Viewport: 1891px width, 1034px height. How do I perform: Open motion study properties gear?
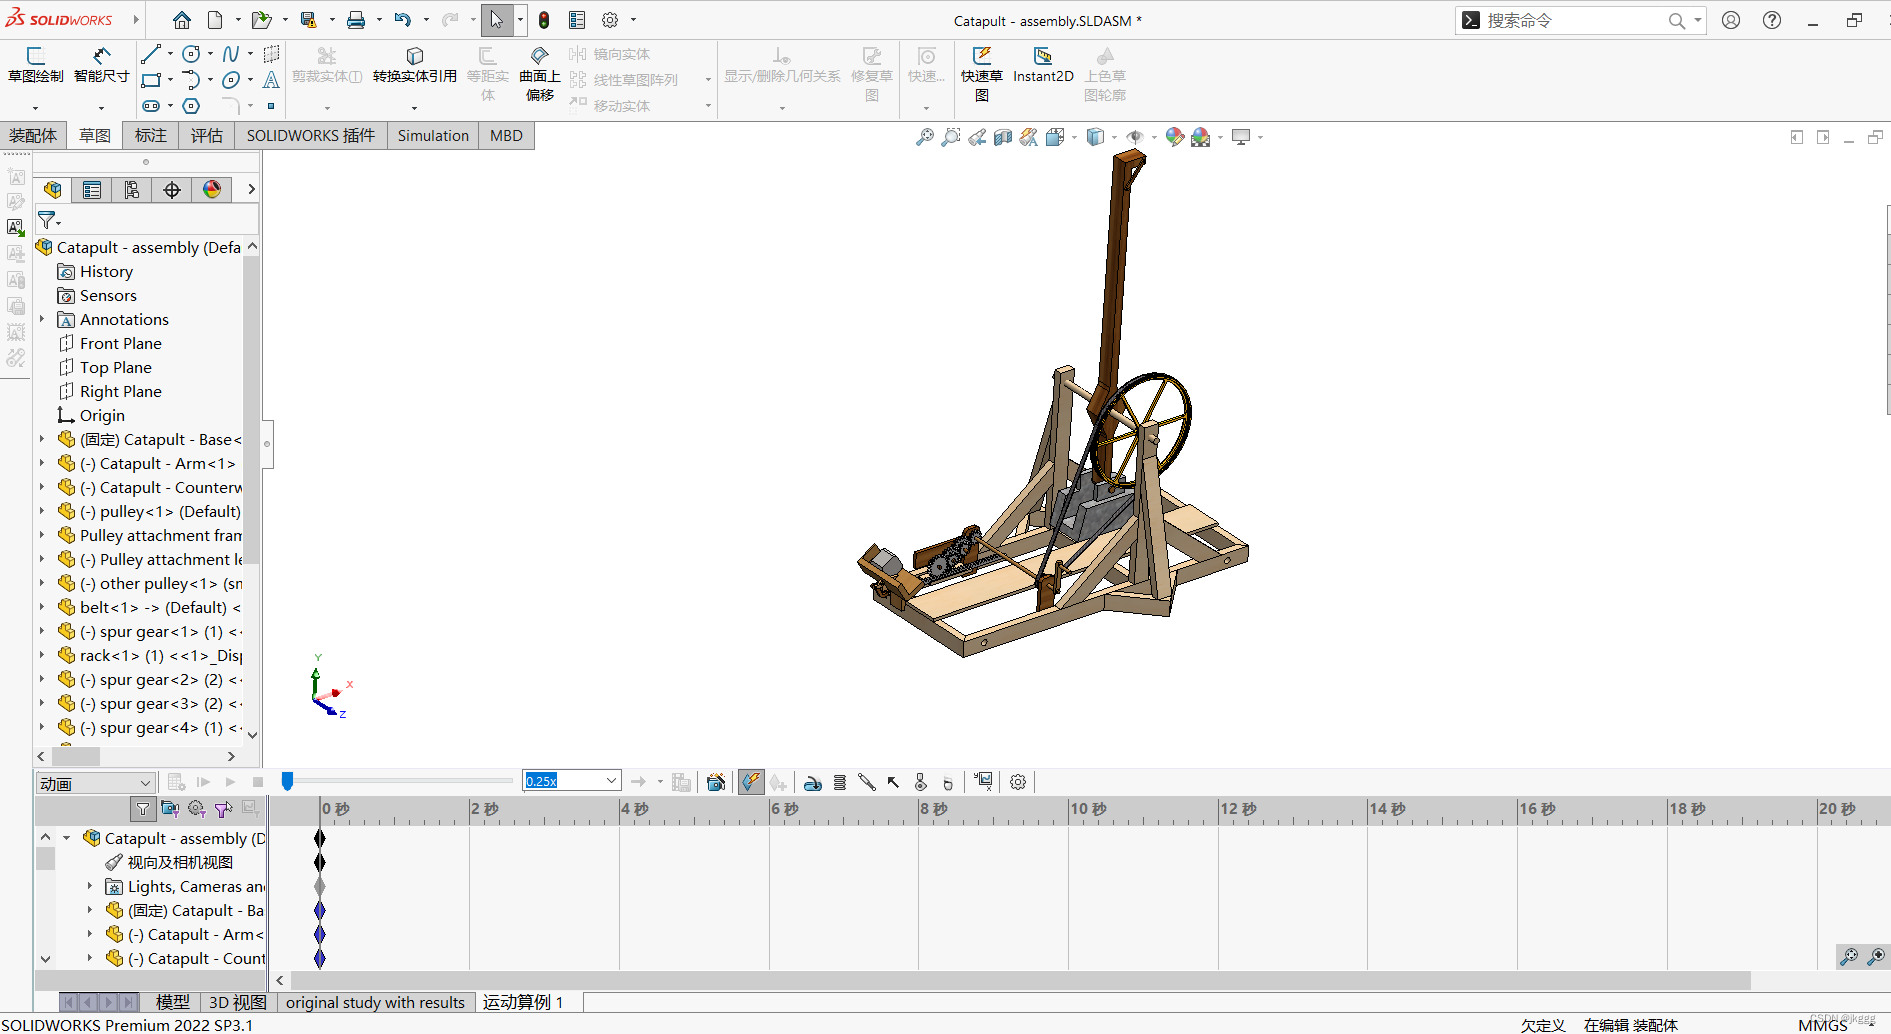click(x=1018, y=782)
